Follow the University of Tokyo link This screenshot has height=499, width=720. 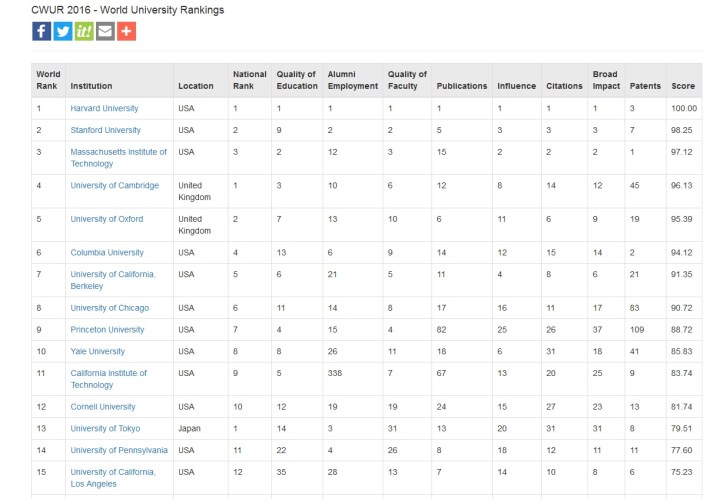(105, 428)
